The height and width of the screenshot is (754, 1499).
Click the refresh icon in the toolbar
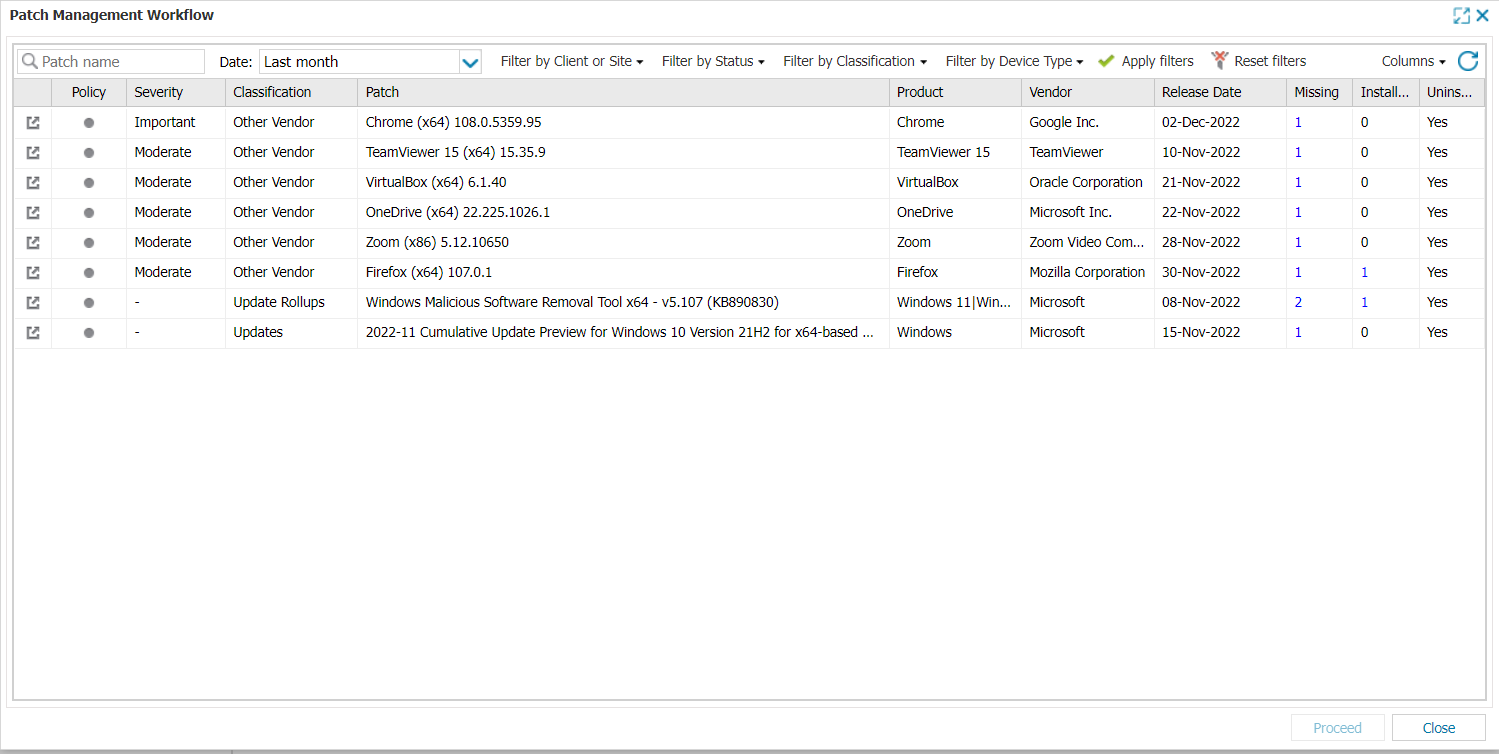(1467, 61)
